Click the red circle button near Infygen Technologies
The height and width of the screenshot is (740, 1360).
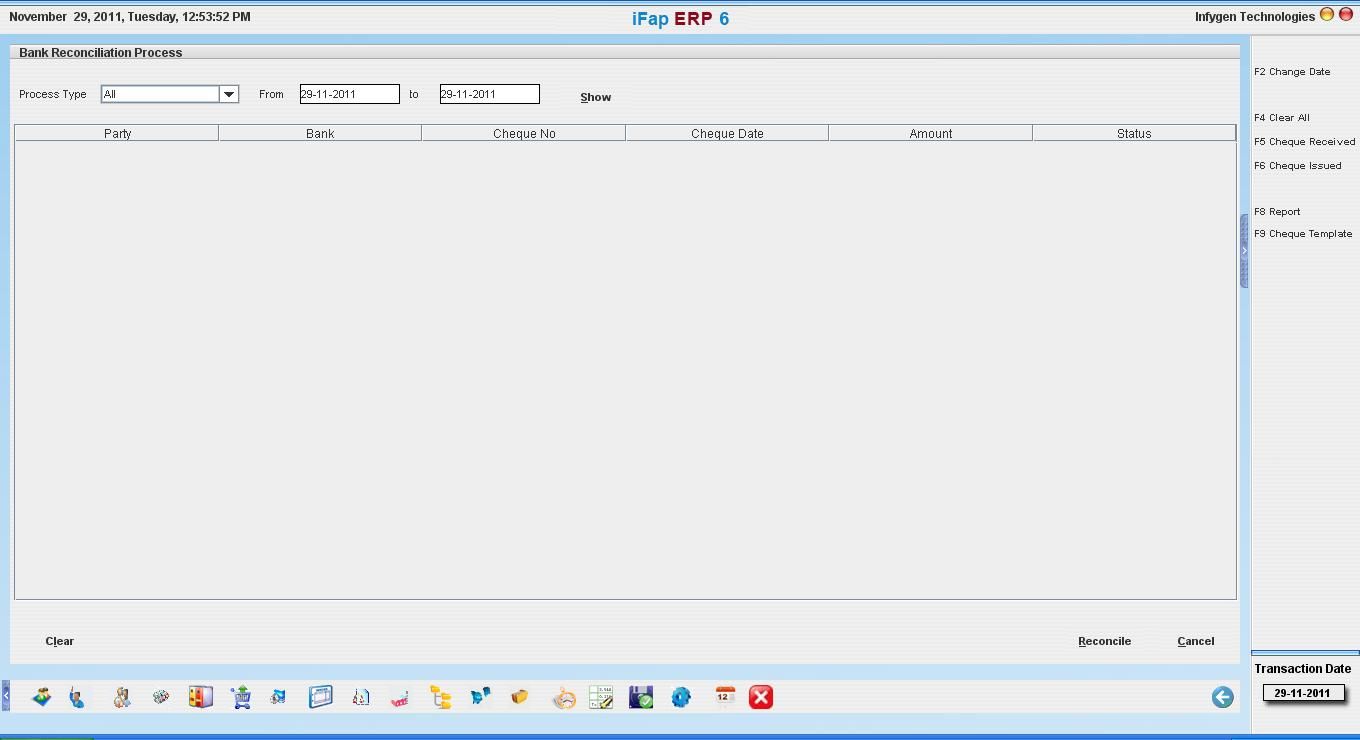click(1345, 15)
